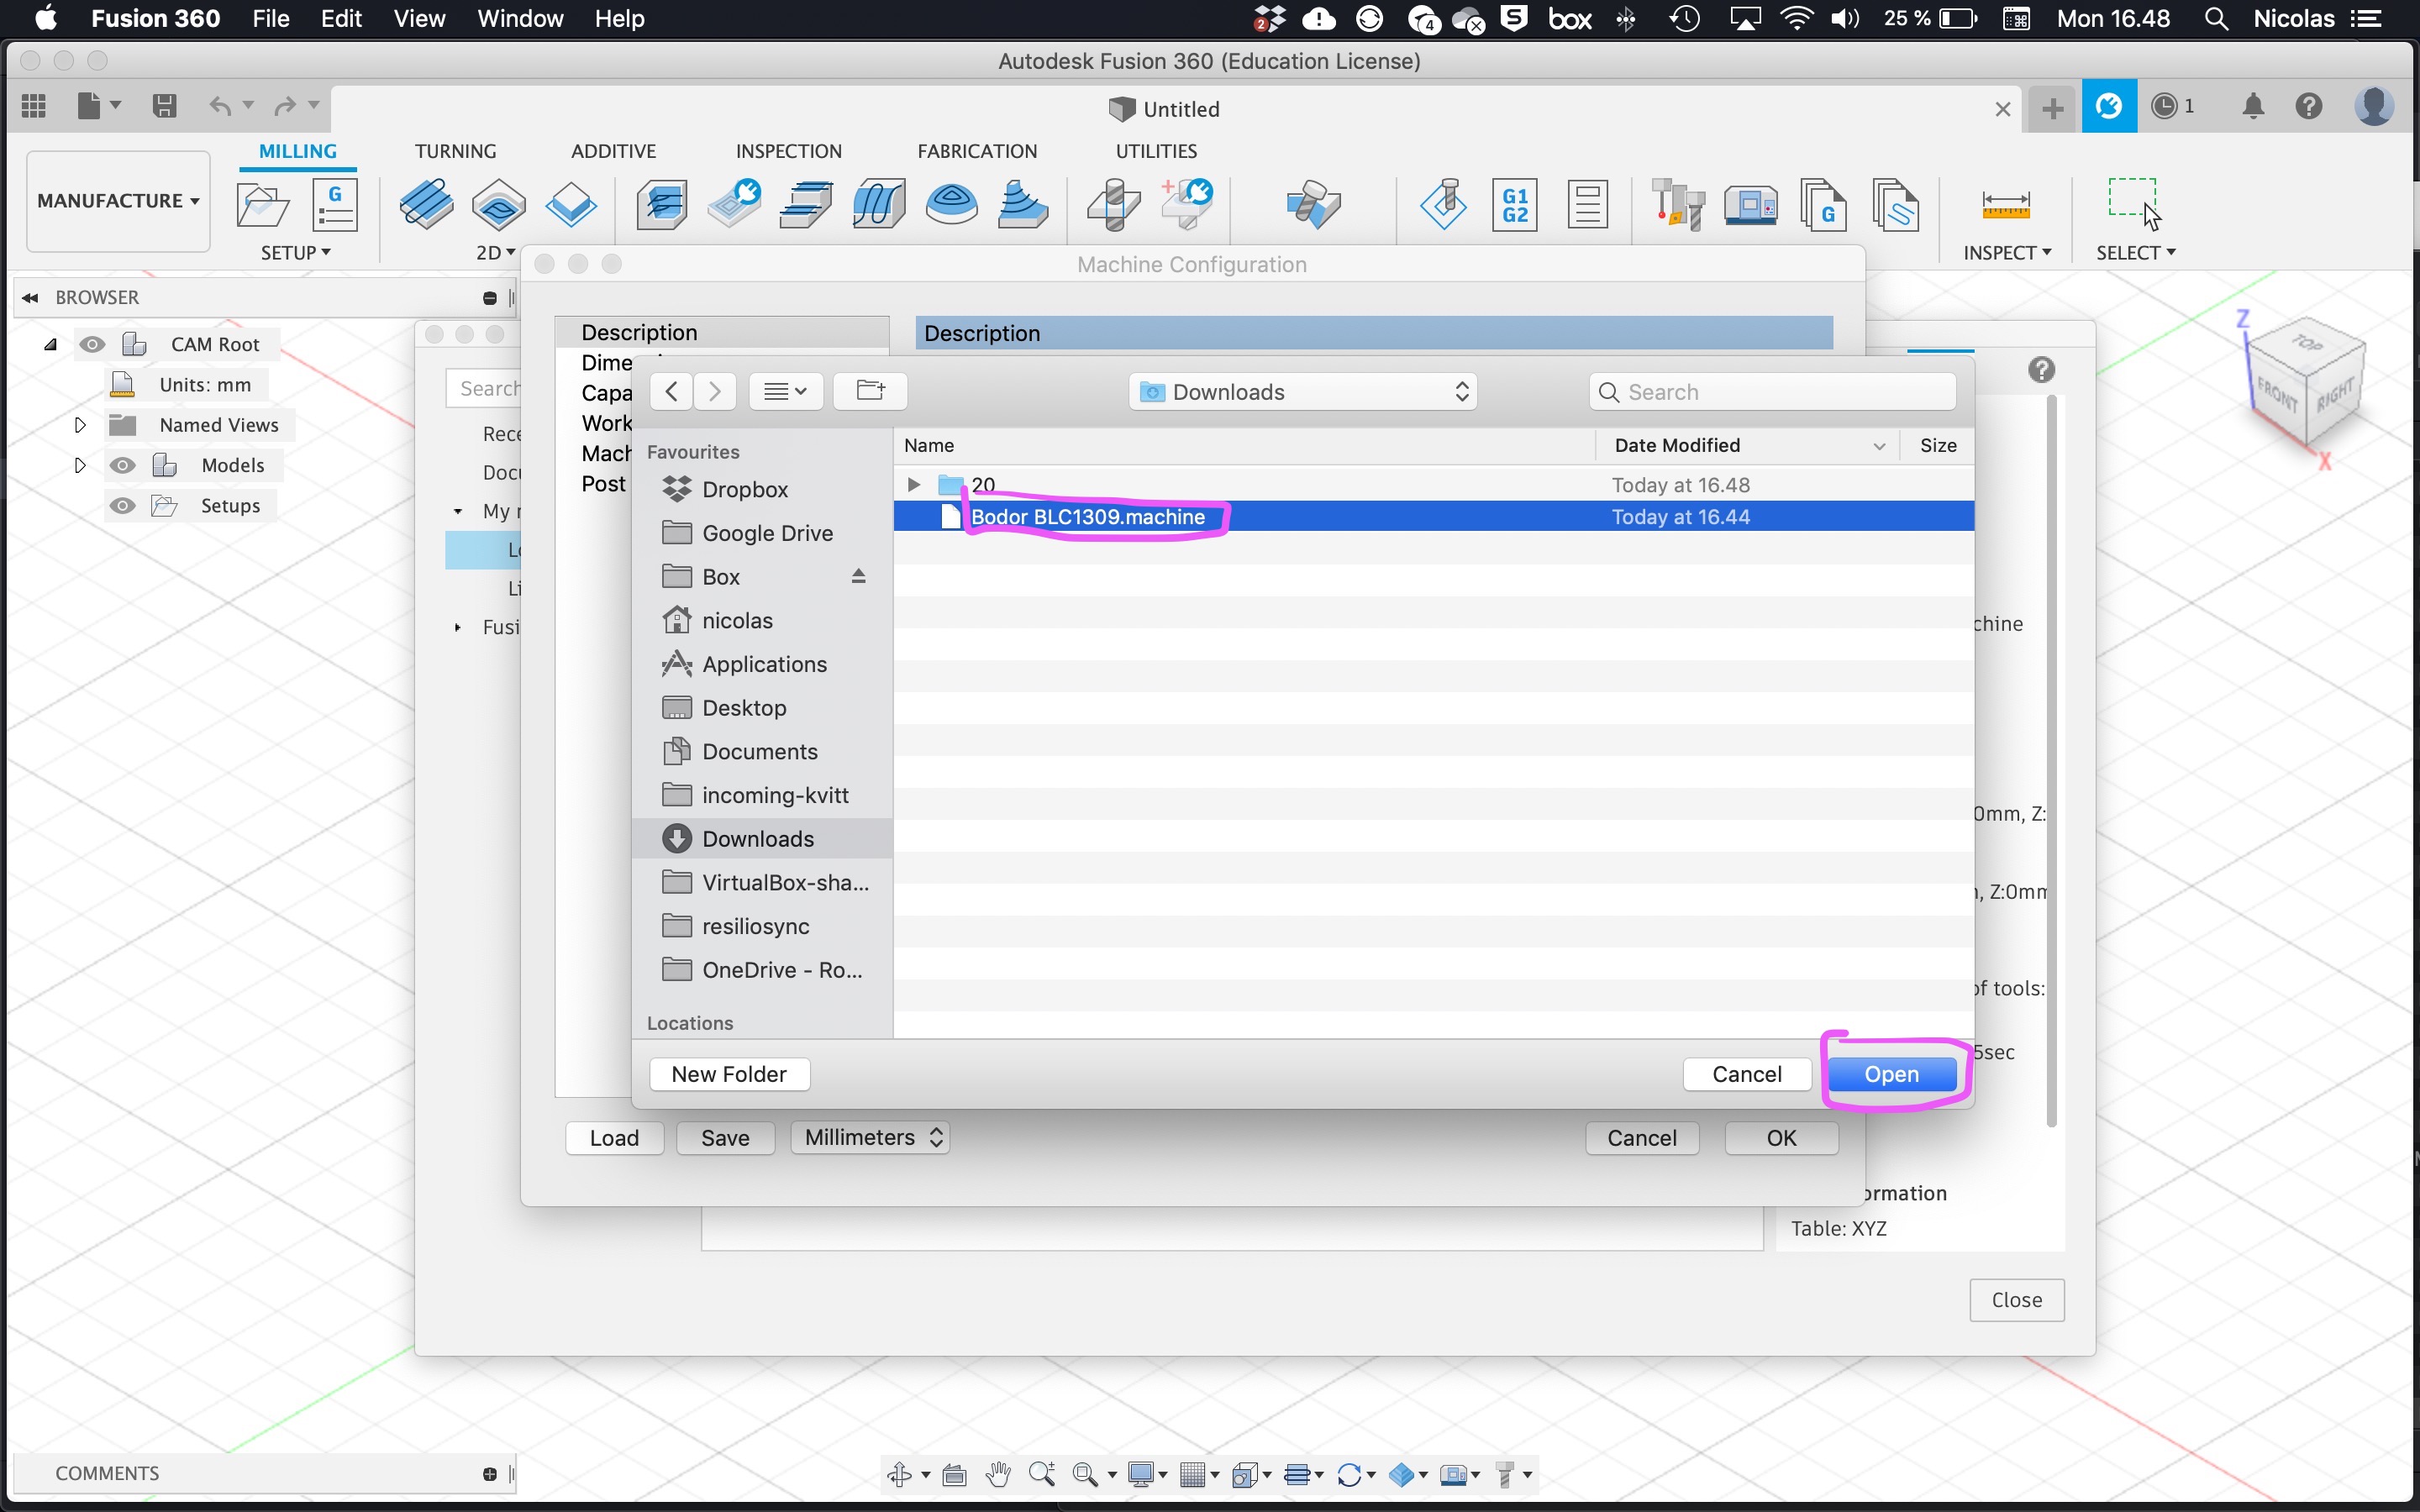The width and height of the screenshot is (2420, 1512).
Task: Click the 2D Adaptive Clearing icon
Action: click(x=427, y=205)
